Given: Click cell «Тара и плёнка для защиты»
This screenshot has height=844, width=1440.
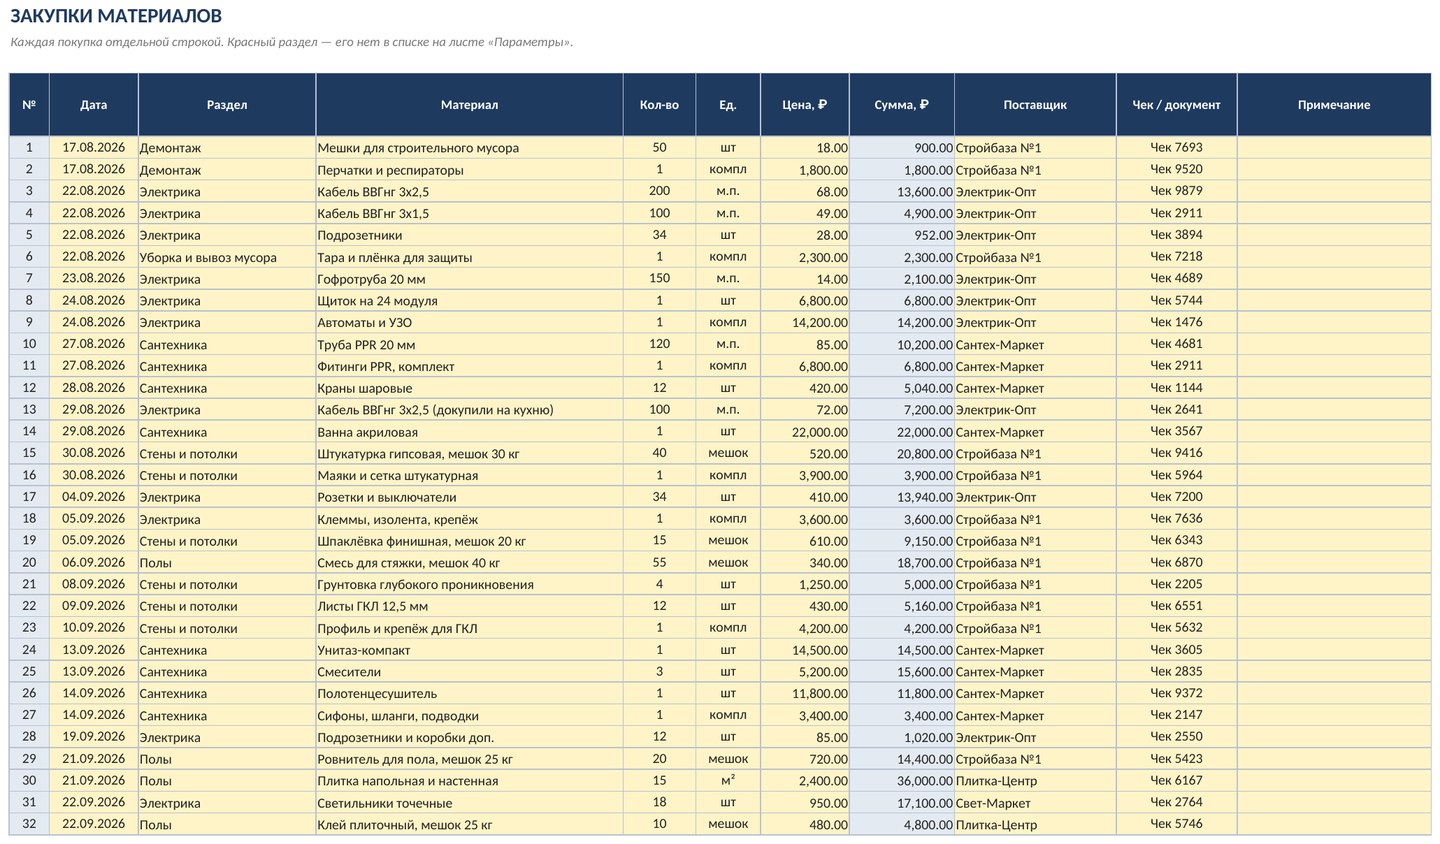Looking at the screenshot, I should (x=469, y=257).
